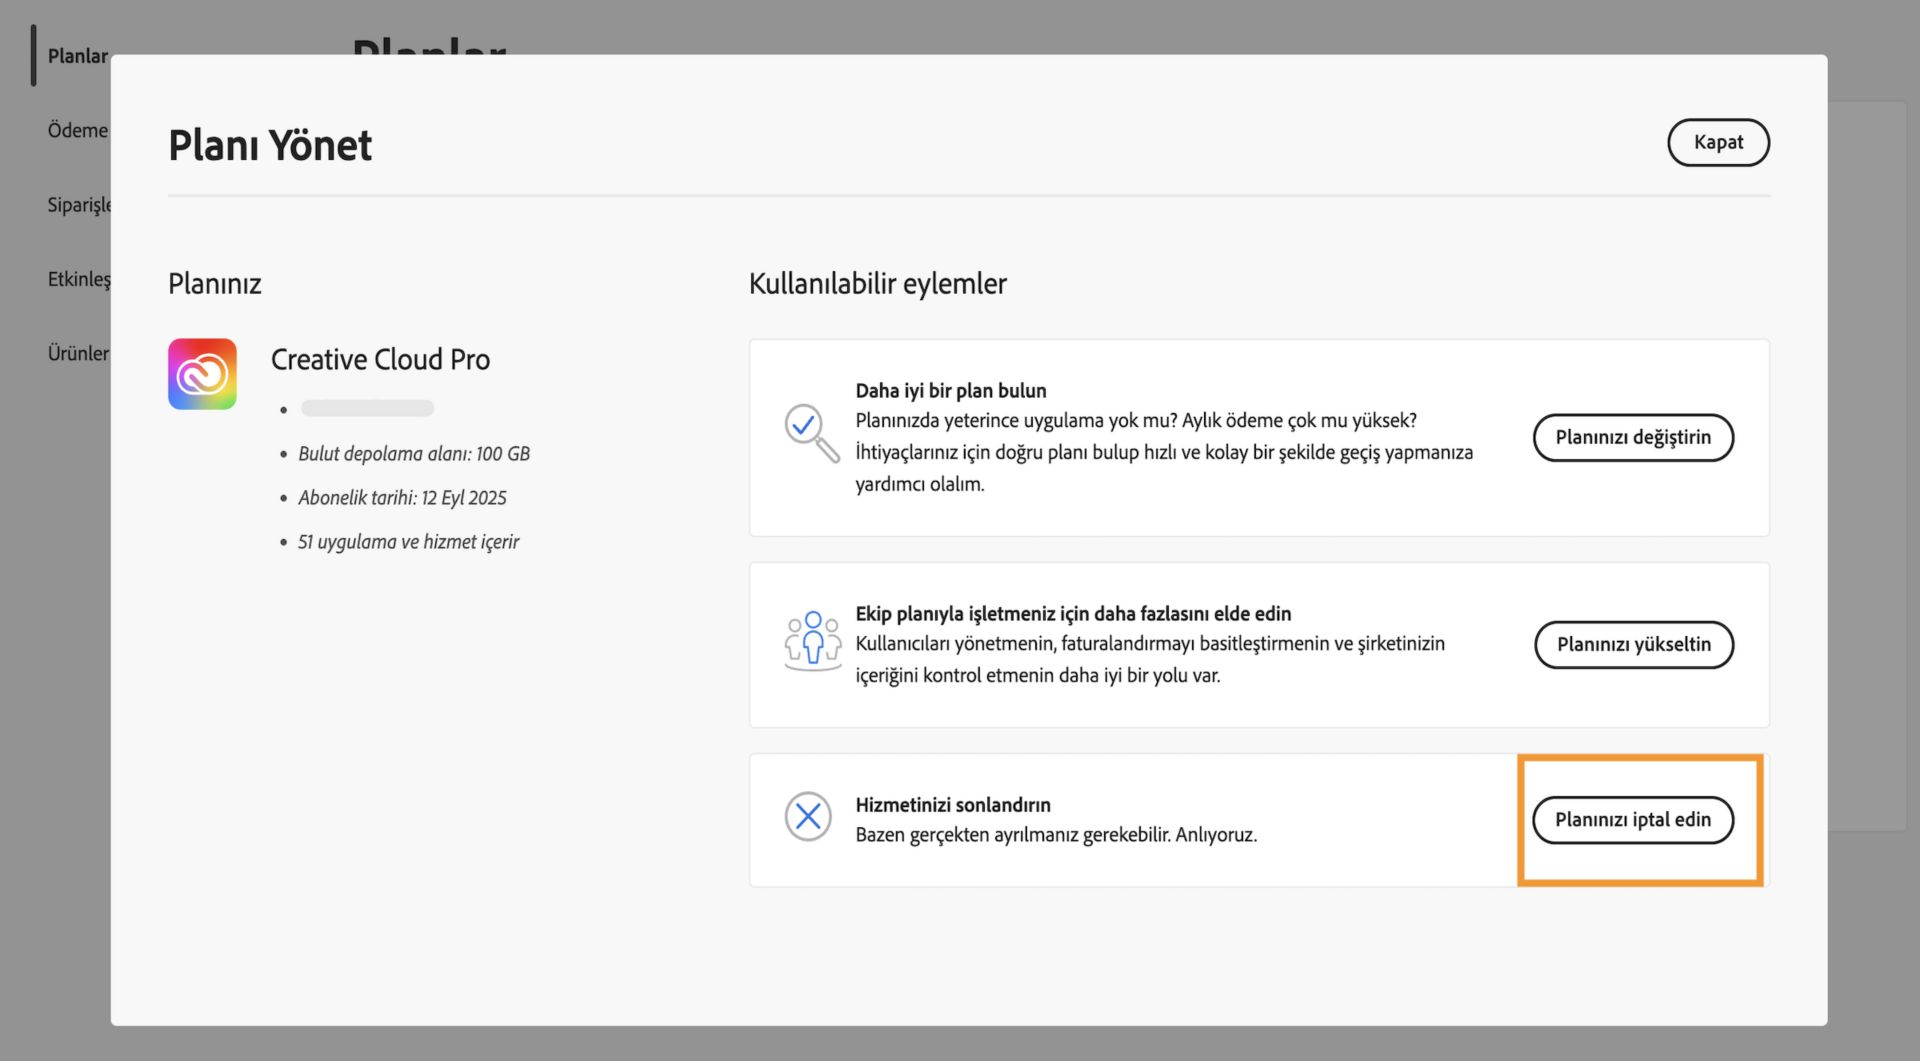
Task: Click the blue X circle icon next to Hizmetinizi sonlandırın
Action: tap(810, 818)
